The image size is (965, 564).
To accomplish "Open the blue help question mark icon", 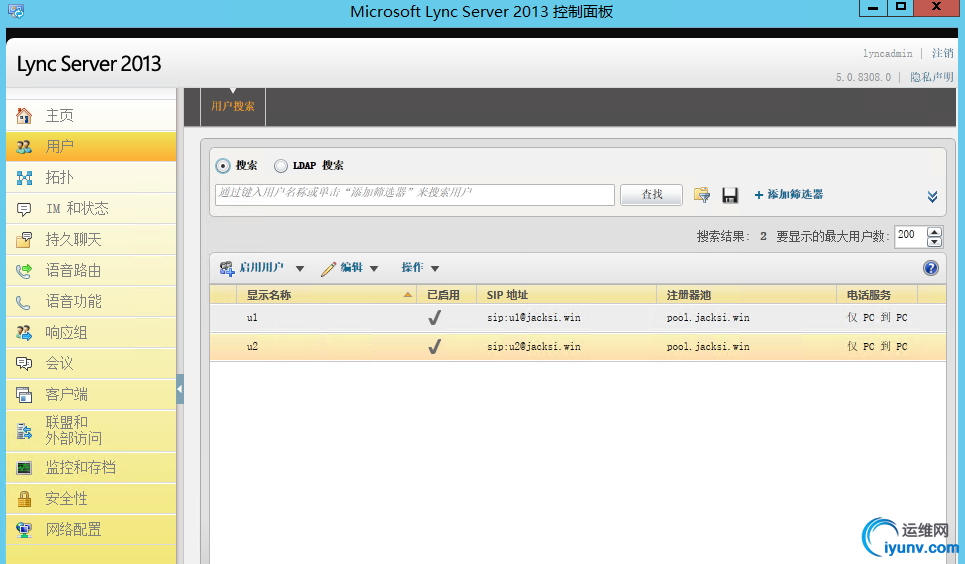I will tap(931, 268).
